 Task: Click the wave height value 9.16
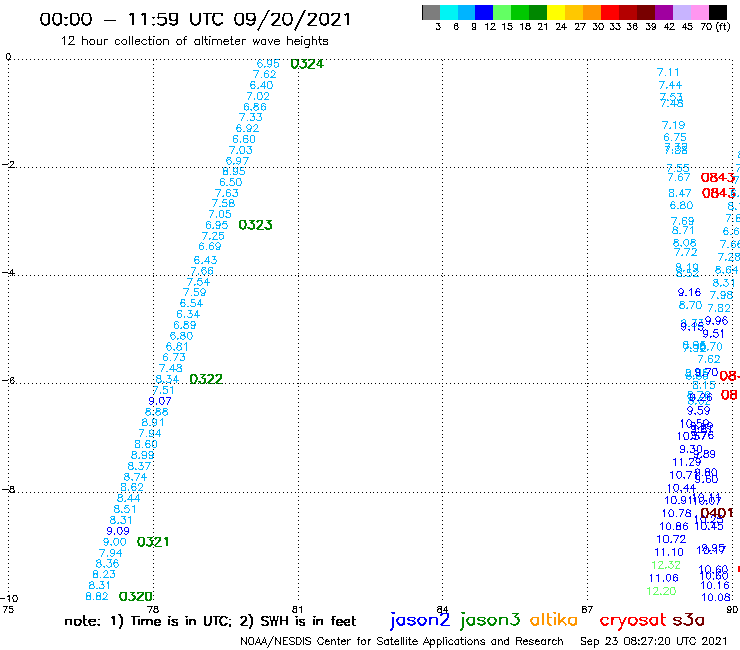(x=690, y=293)
